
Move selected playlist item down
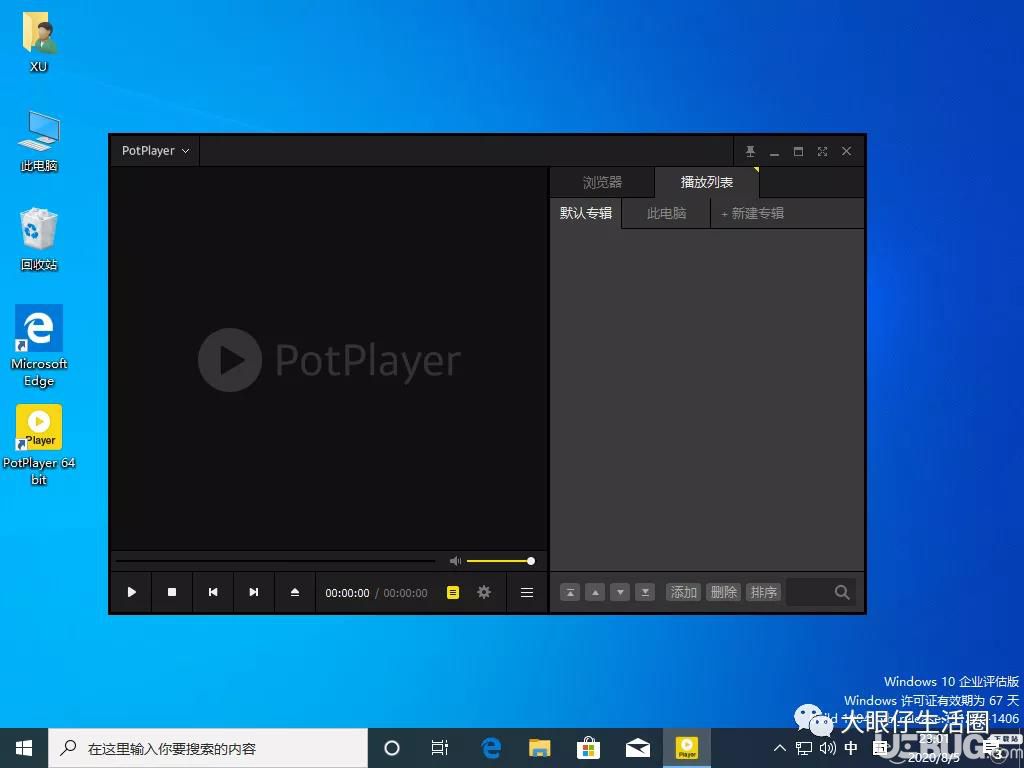620,592
